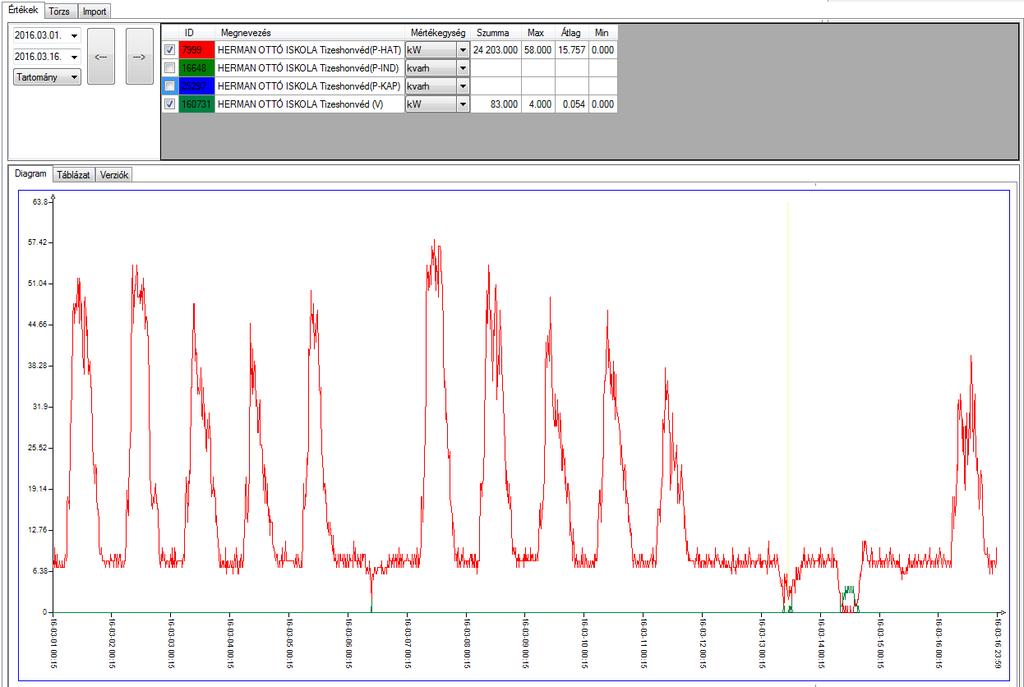Click the green color swatch ID 16648
The image size is (1024, 687).
click(x=197, y=68)
